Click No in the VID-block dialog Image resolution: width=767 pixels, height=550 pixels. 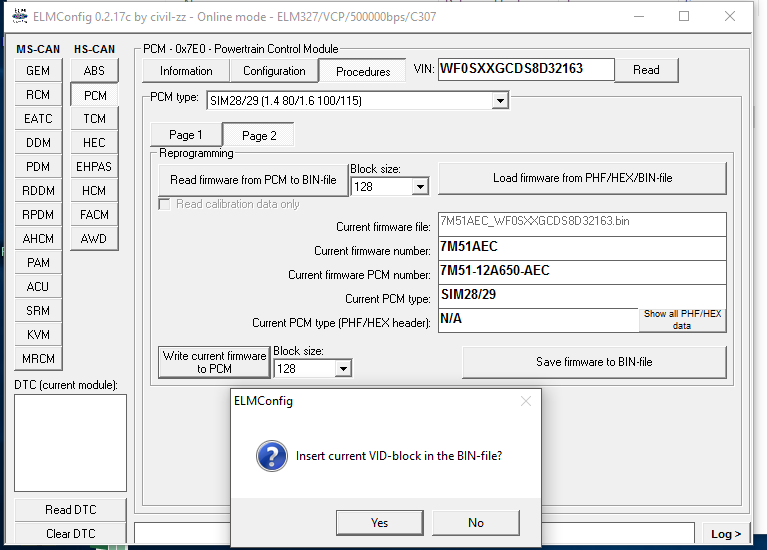pos(476,522)
